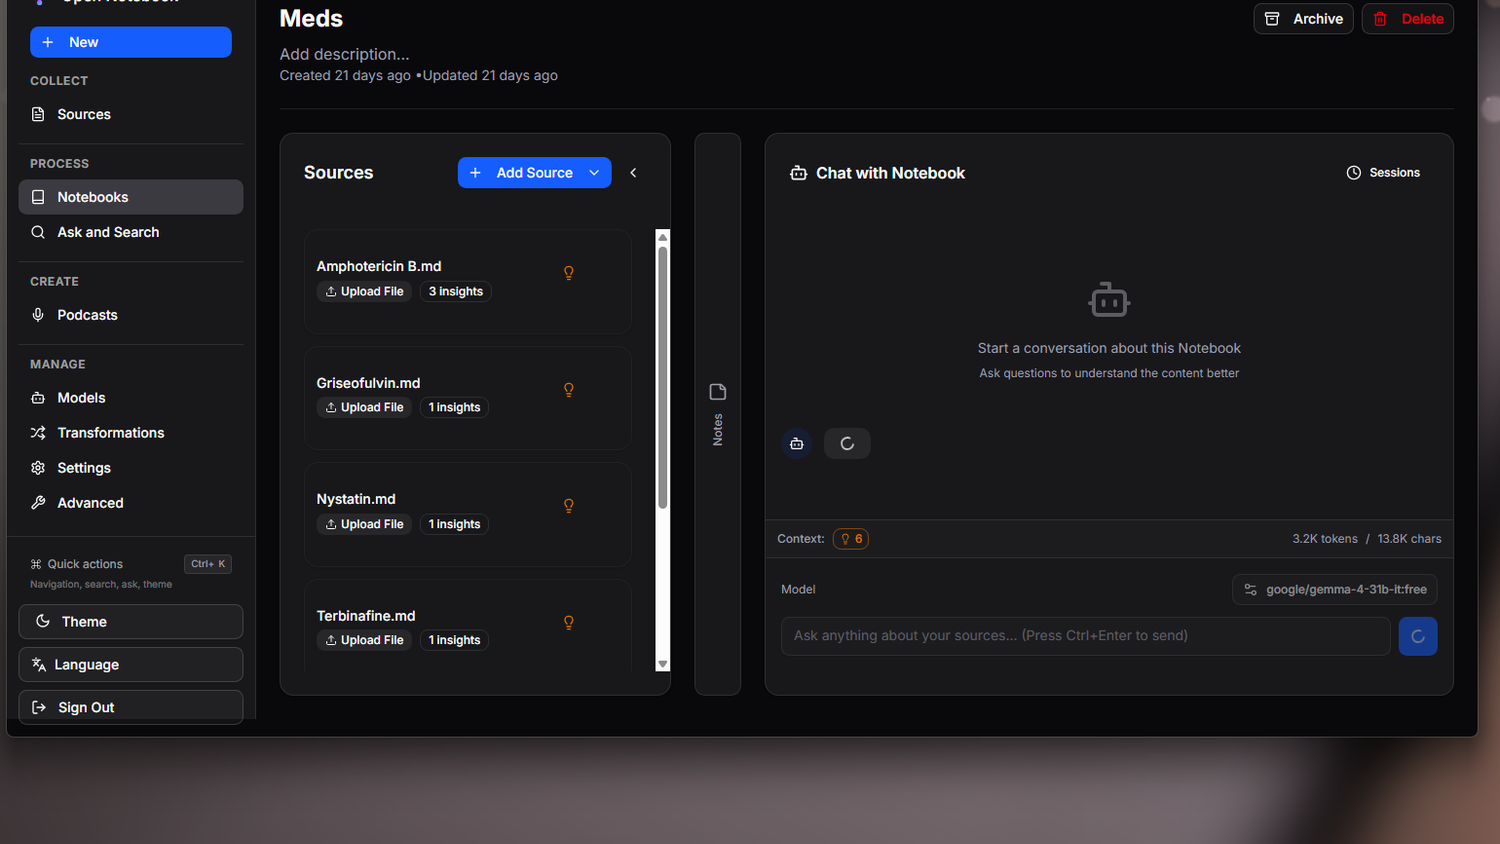Click the Ctrl+K shortcut badge
The width and height of the screenshot is (1500, 844).
[x=208, y=564]
